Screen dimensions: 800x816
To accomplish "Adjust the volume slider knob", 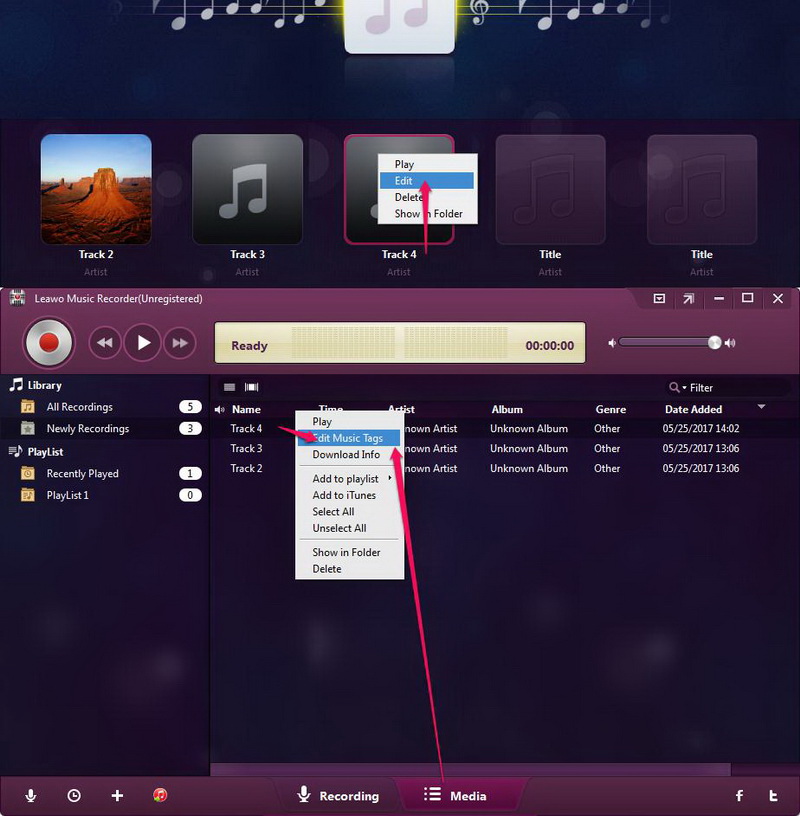I will (x=715, y=342).
